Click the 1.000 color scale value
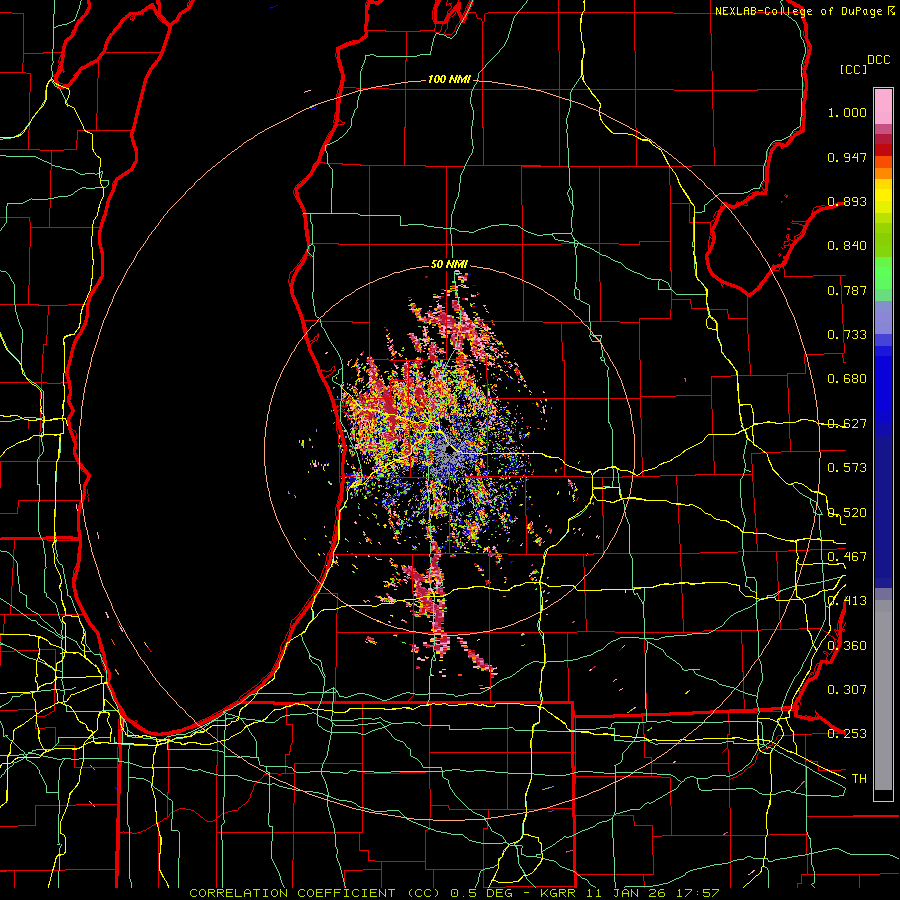 (847, 112)
